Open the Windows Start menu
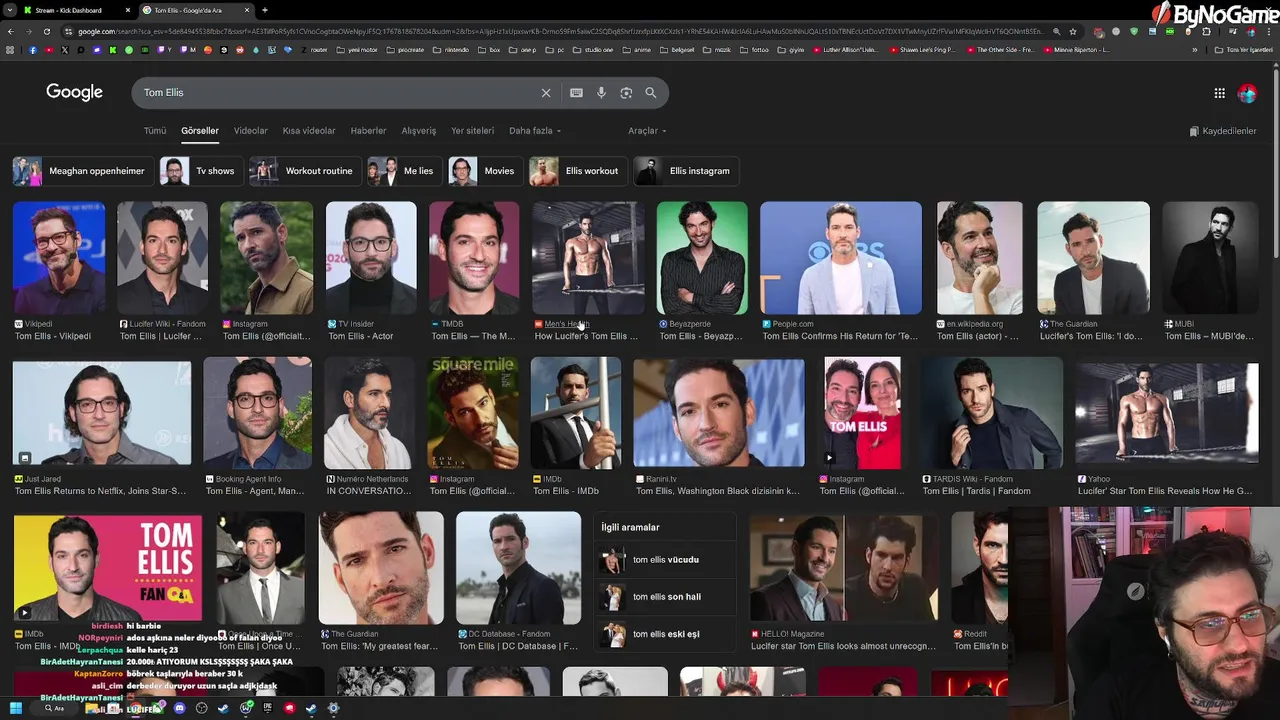The height and width of the screenshot is (720, 1280). (x=16, y=708)
